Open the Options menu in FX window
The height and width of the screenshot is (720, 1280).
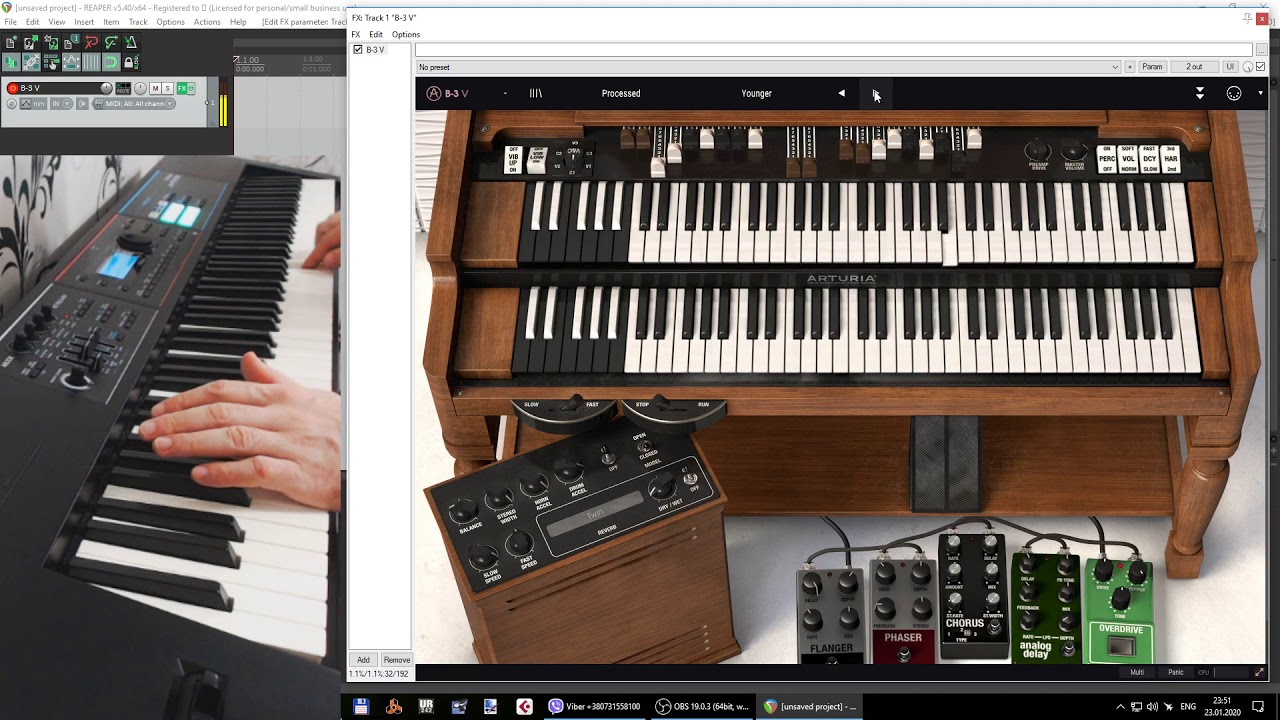click(406, 34)
